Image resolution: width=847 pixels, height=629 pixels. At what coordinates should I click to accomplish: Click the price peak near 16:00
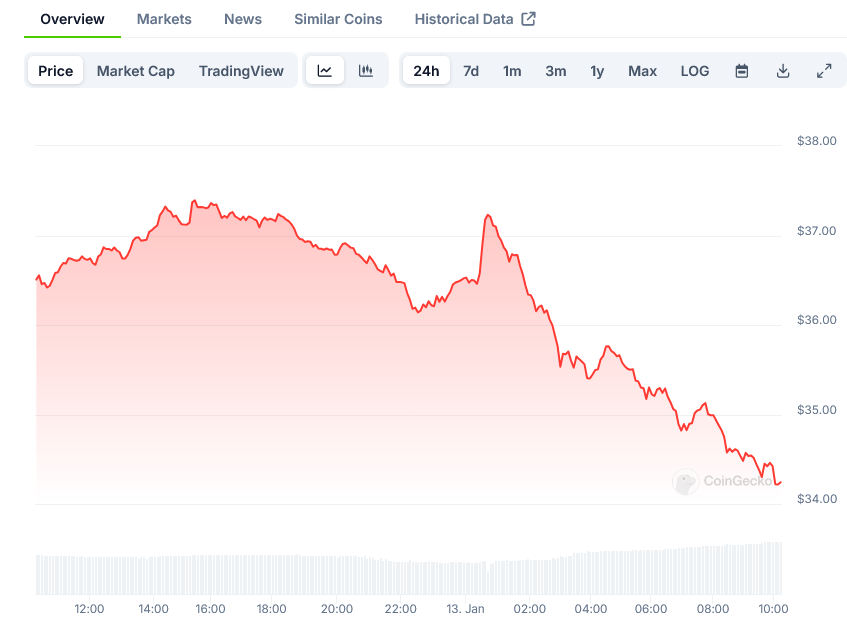coord(194,201)
